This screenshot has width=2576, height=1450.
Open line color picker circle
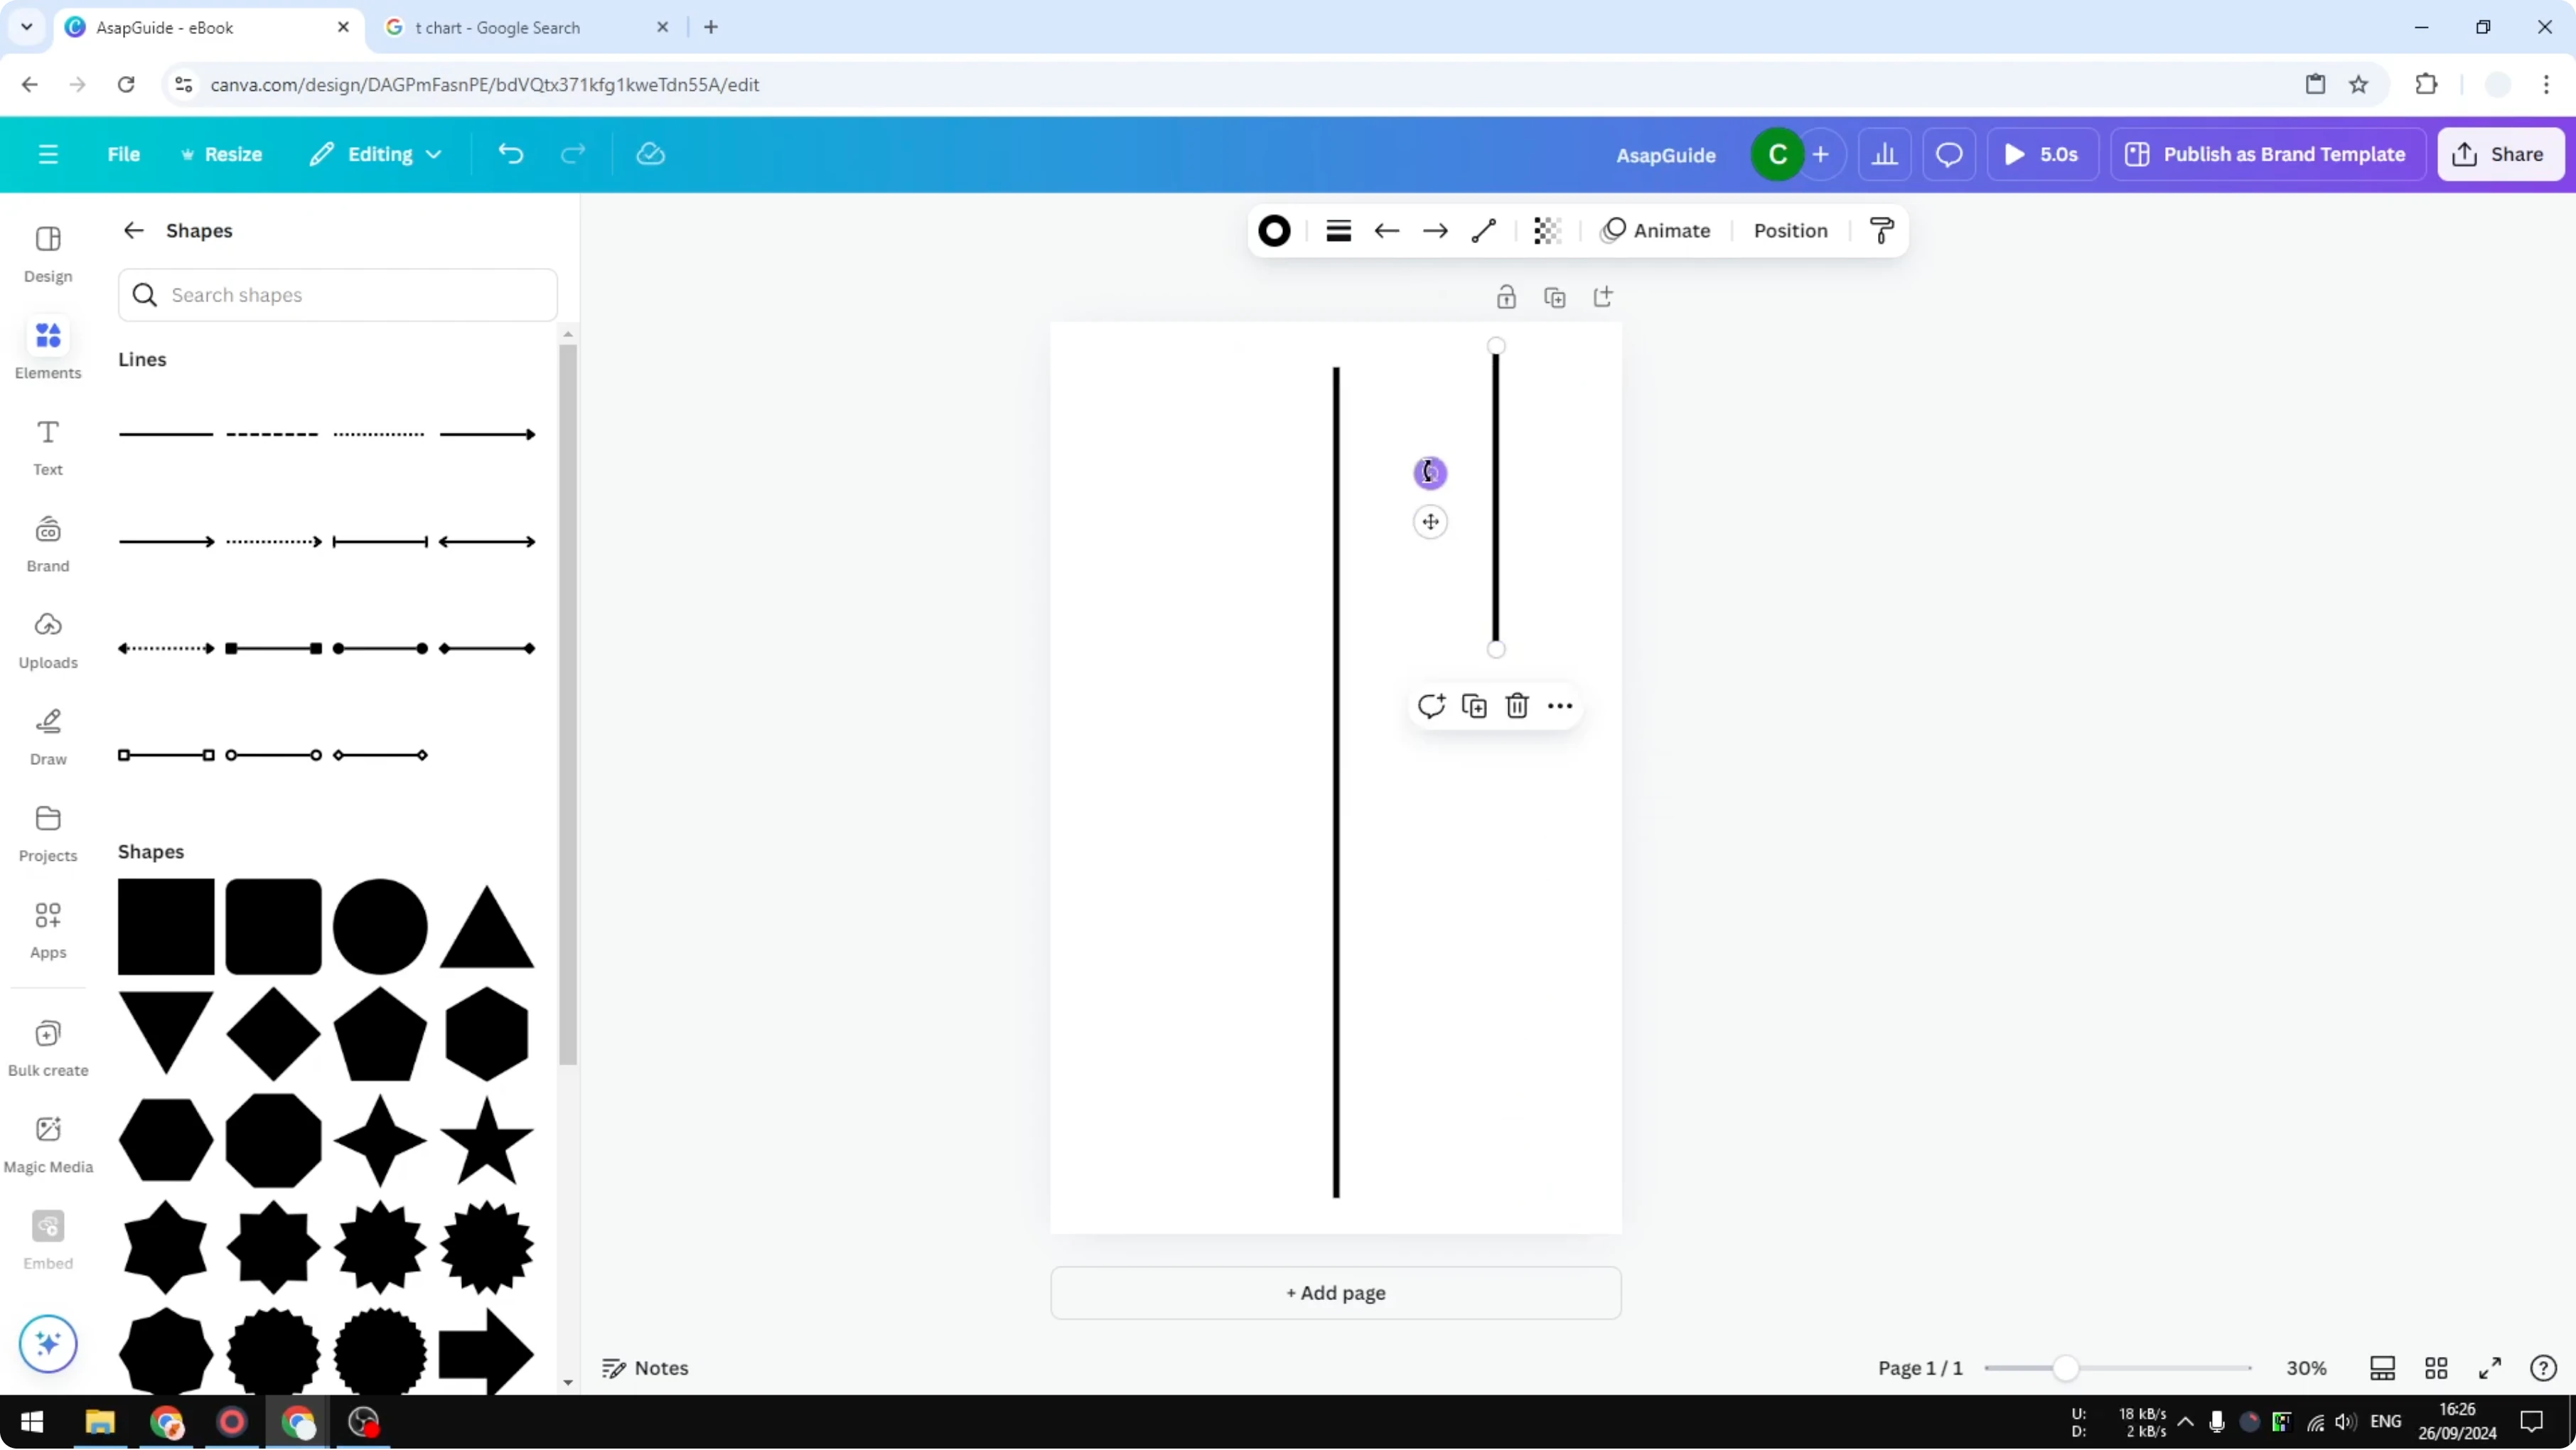[x=1274, y=231]
